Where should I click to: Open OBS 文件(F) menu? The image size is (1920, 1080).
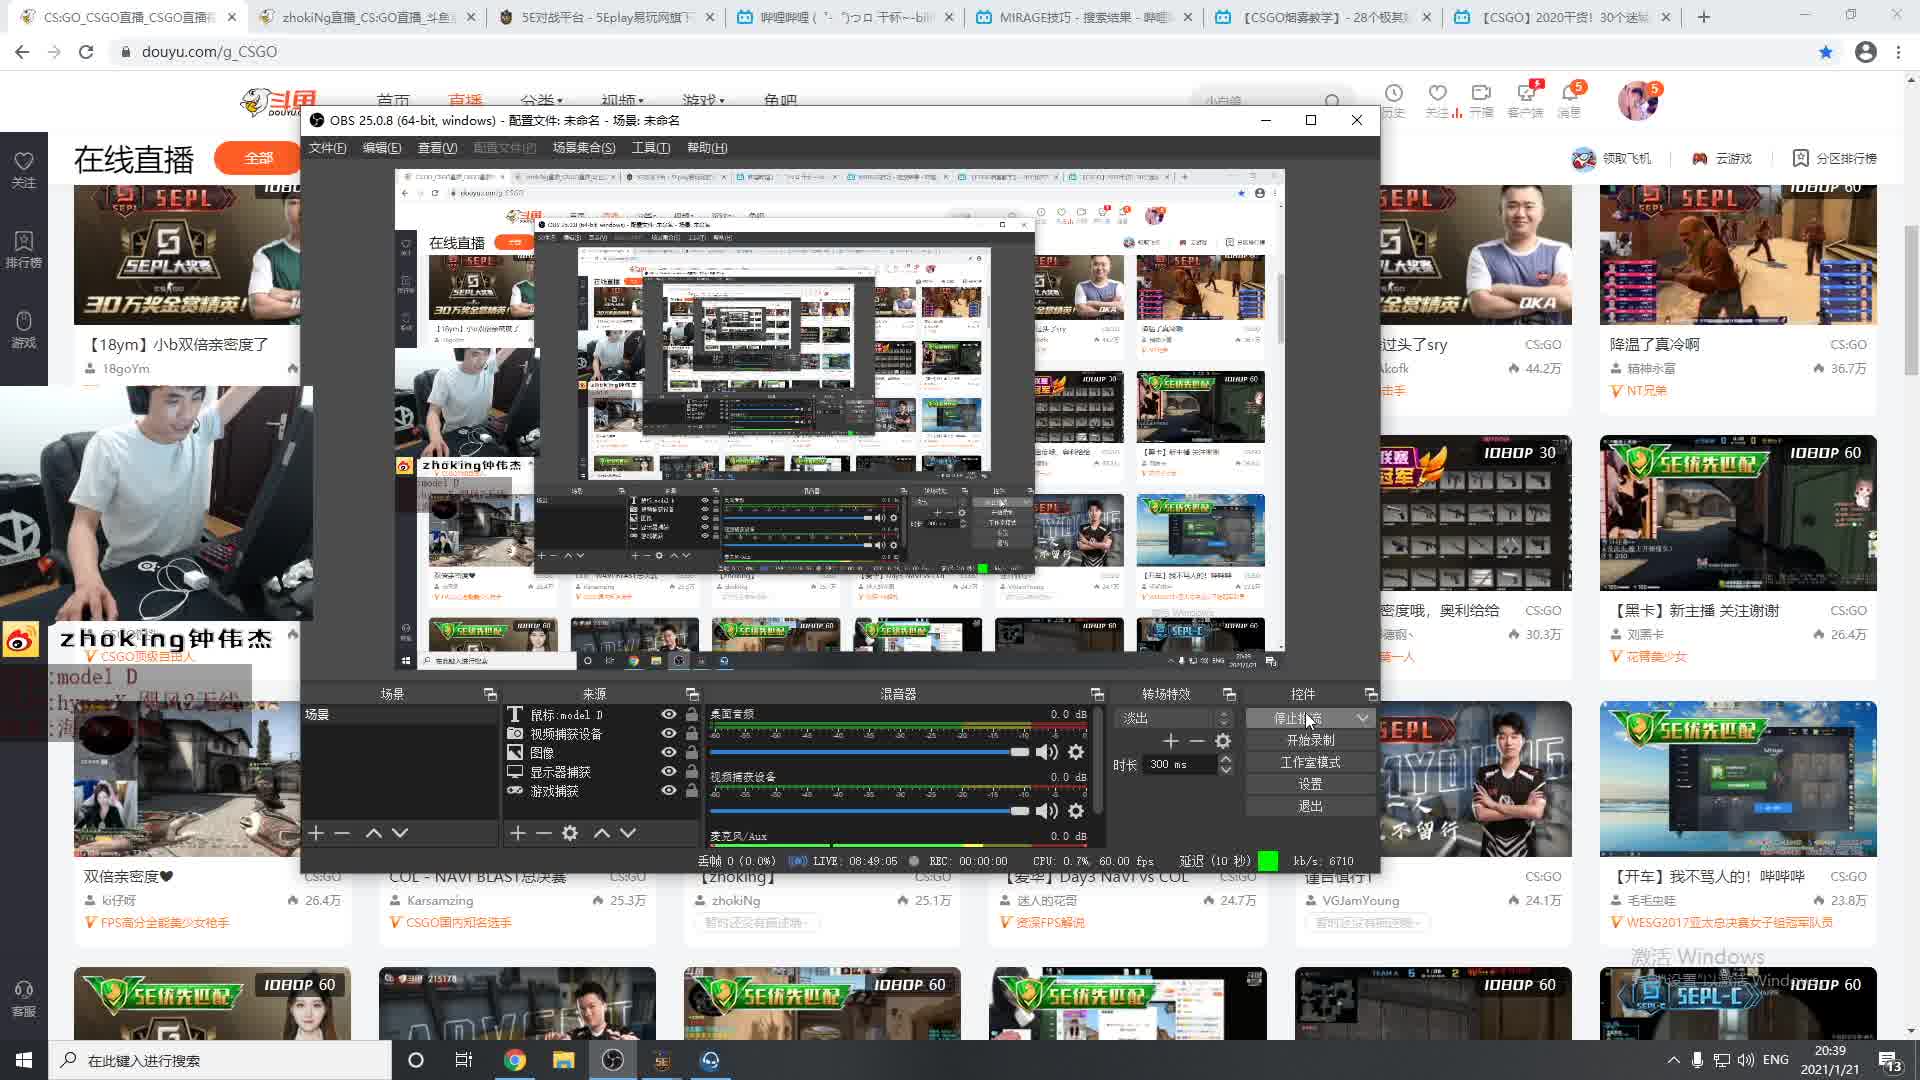327,148
